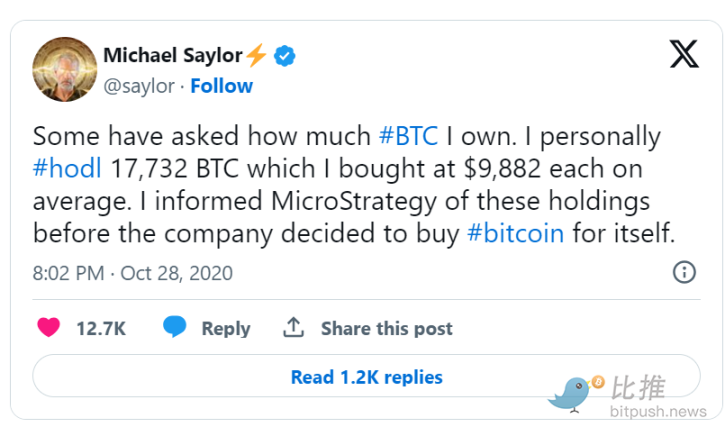Open the #bitcoin hashtag
This screenshot has width=725, height=436.
point(515,234)
